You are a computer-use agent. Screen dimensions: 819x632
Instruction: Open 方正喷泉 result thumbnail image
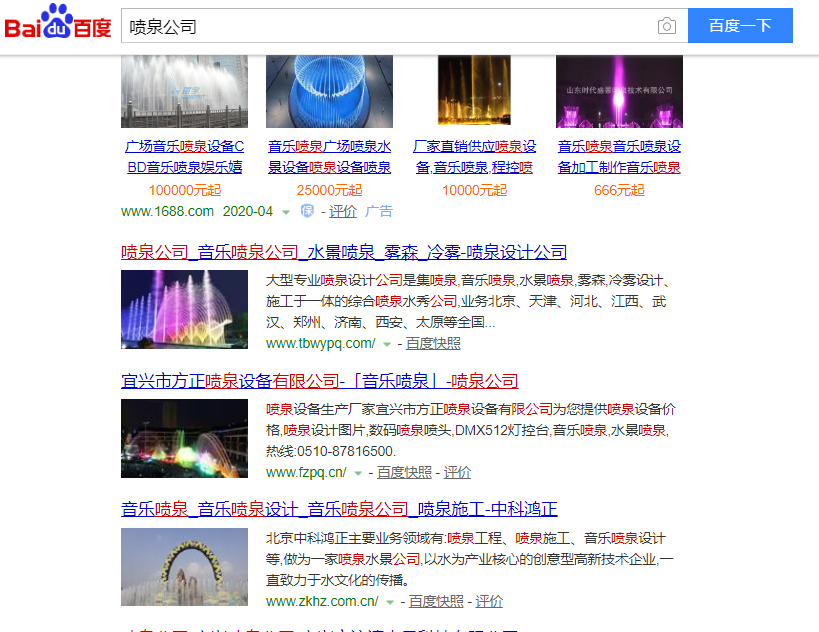pos(184,438)
